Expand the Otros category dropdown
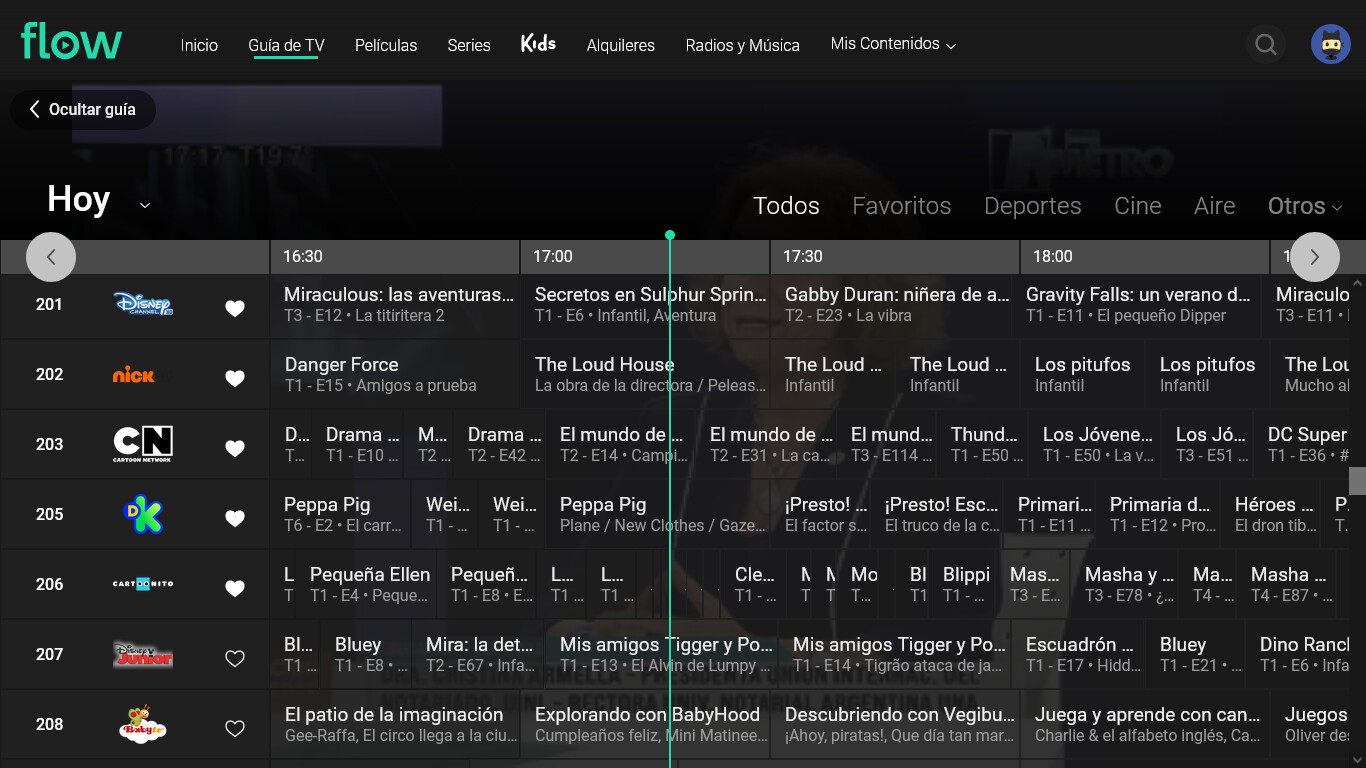This screenshot has width=1366, height=768. (x=1304, y=206)
